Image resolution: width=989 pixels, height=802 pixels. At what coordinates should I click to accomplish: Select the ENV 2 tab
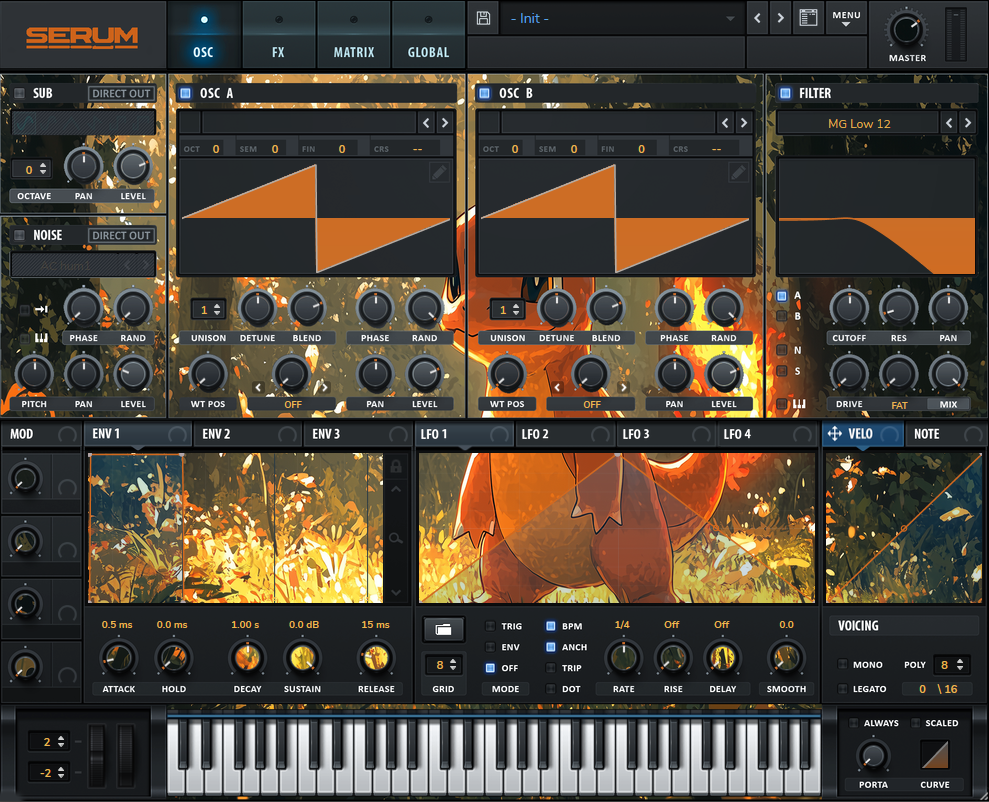246,434
